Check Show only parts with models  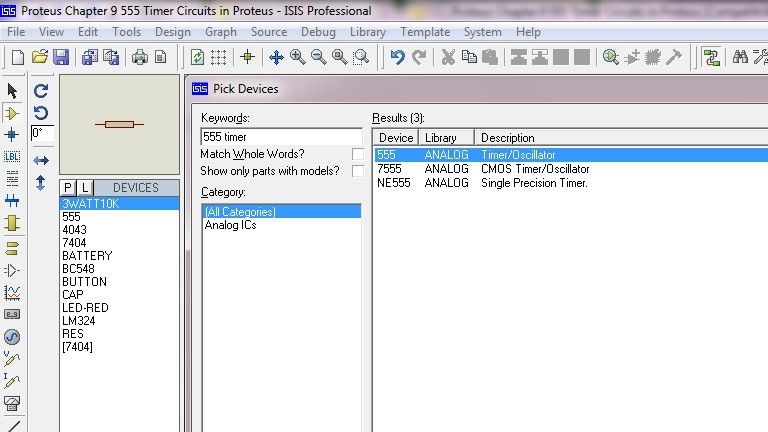coord(358,171)
